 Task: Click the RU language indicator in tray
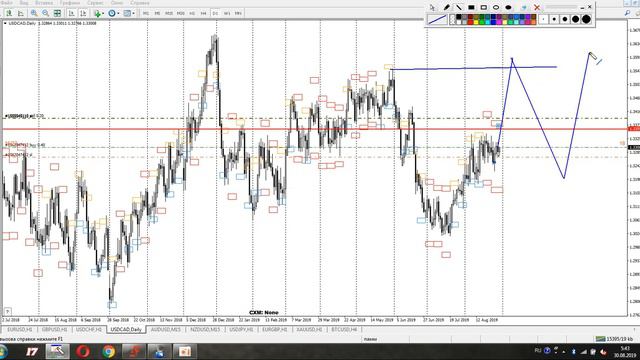coord(538,351)
